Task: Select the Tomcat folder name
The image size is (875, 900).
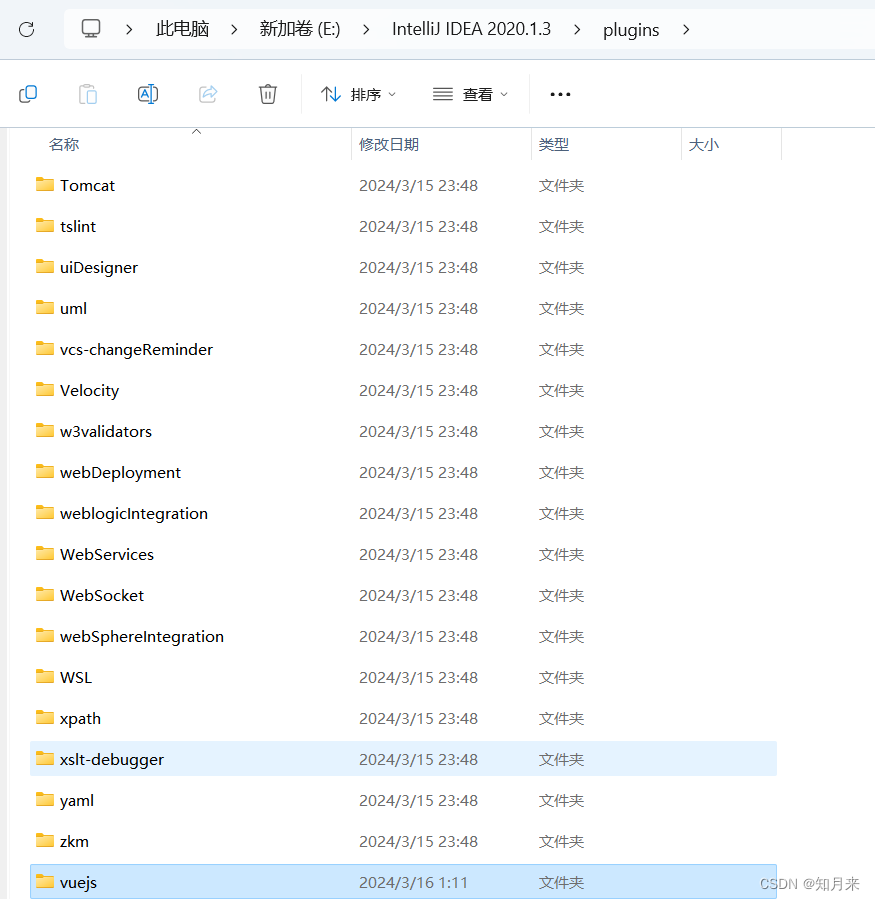Action: [87, 185]
